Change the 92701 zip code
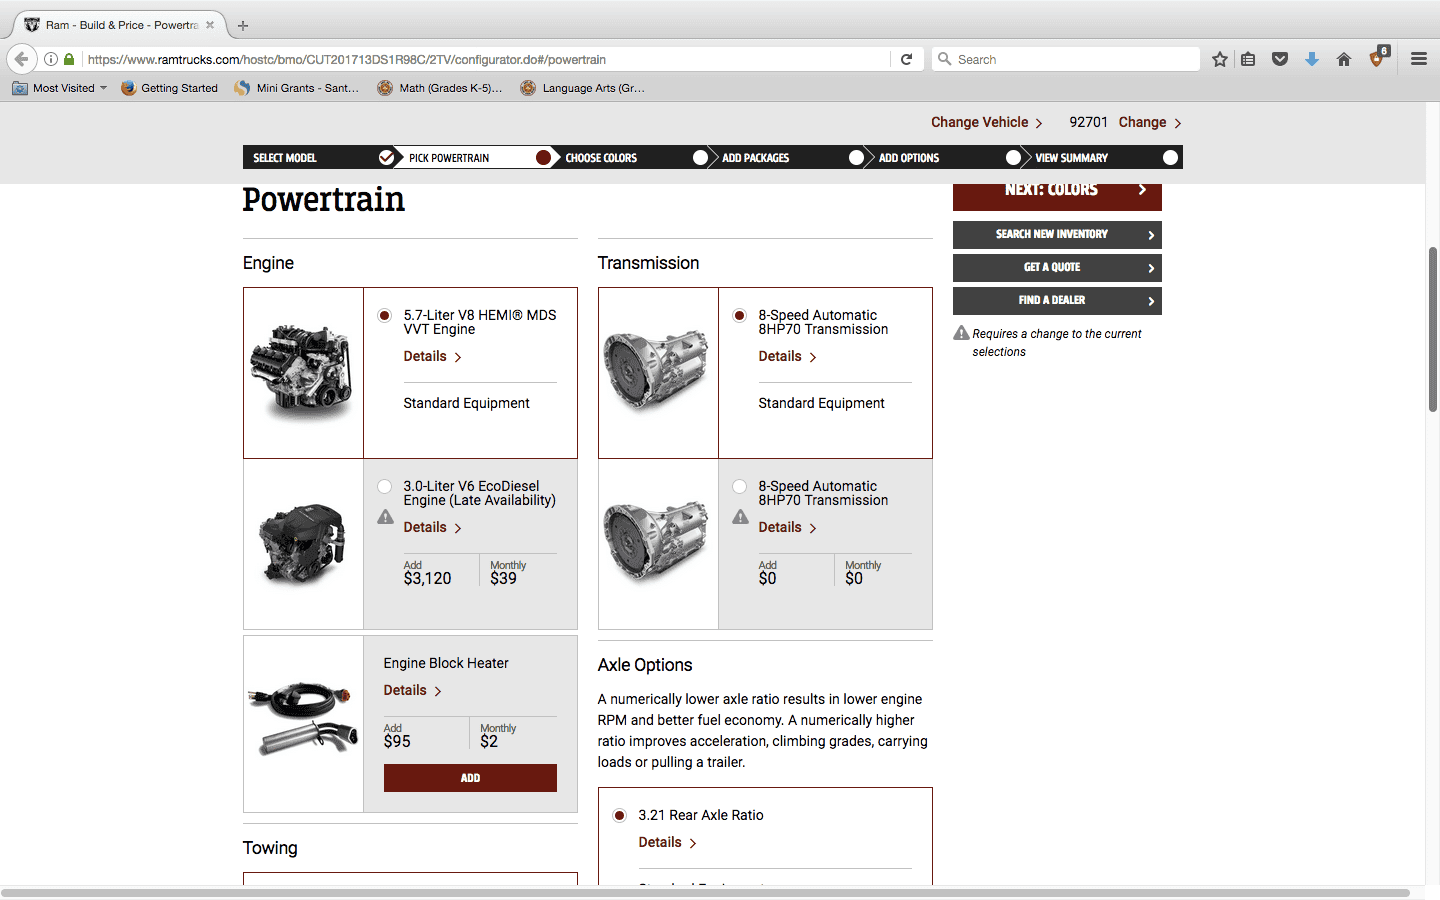This screenshot has height=900, width=1440. pos(1150,122)
